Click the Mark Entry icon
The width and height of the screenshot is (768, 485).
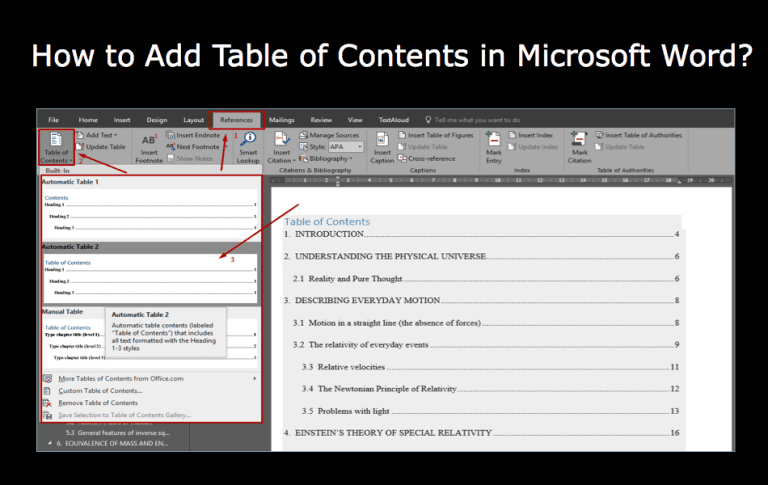click(x=493, y=139)
